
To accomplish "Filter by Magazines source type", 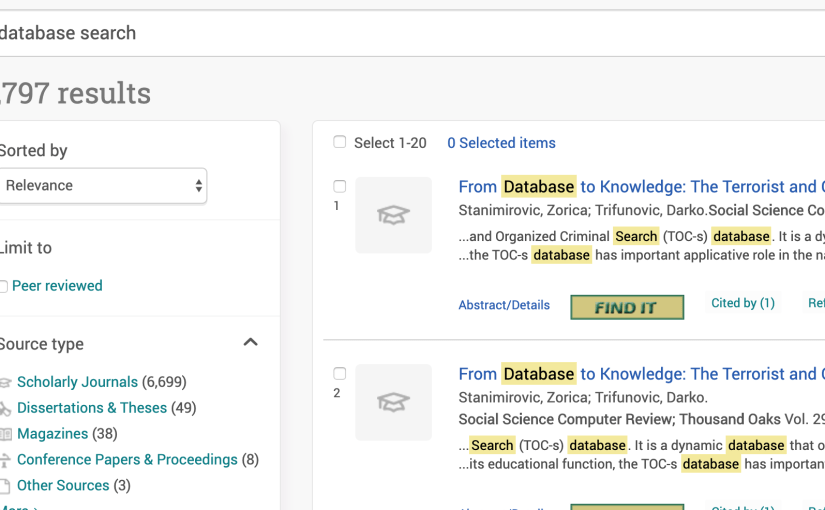I will (52, 433).
